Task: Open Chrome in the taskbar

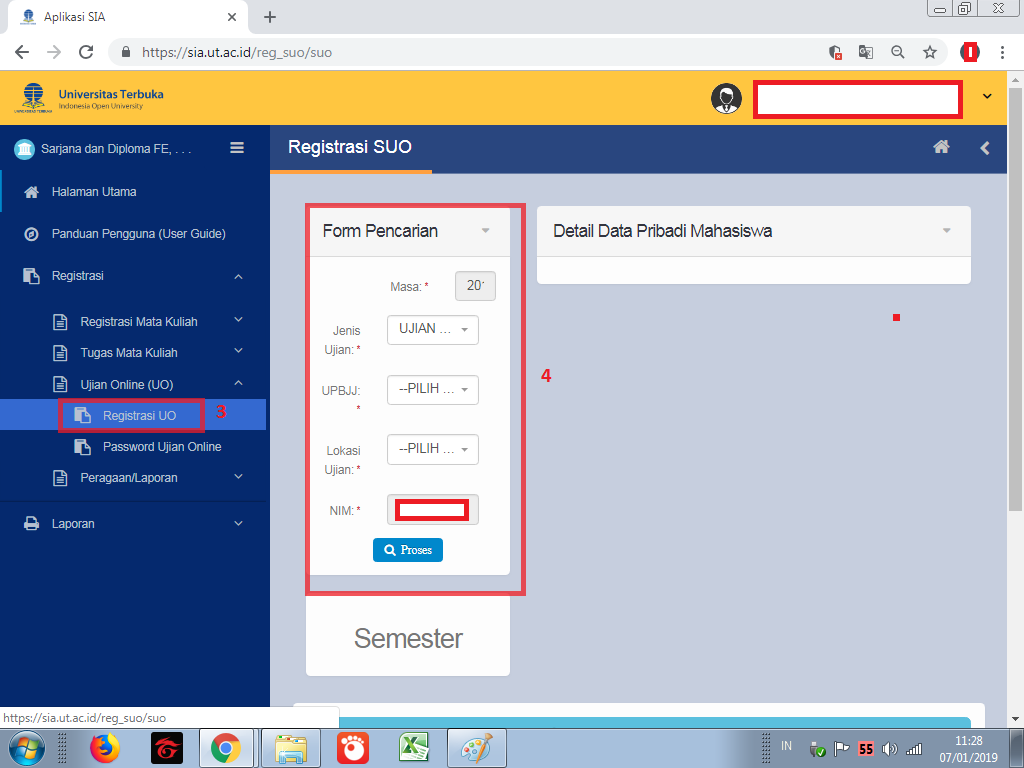Action: coord(226,748)
